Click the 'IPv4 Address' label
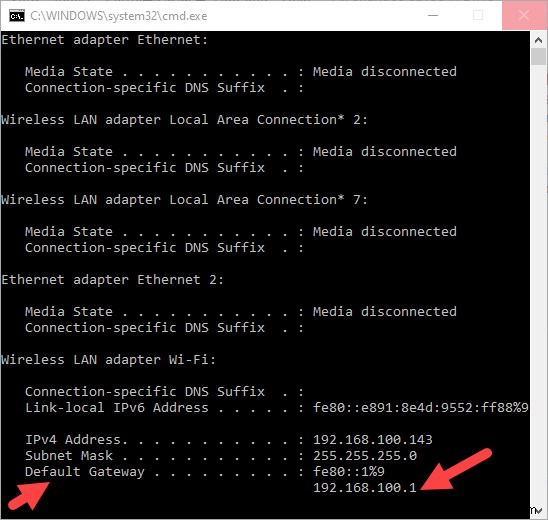This screenshot has width=548, height=520. [x=73, y=440]
